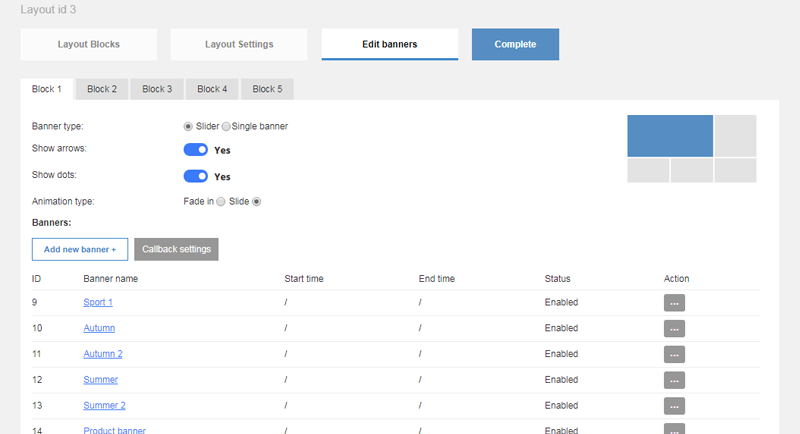Open Callback settings
The height and width of the screenshot is (434, 800).
[x=176, y=249]
